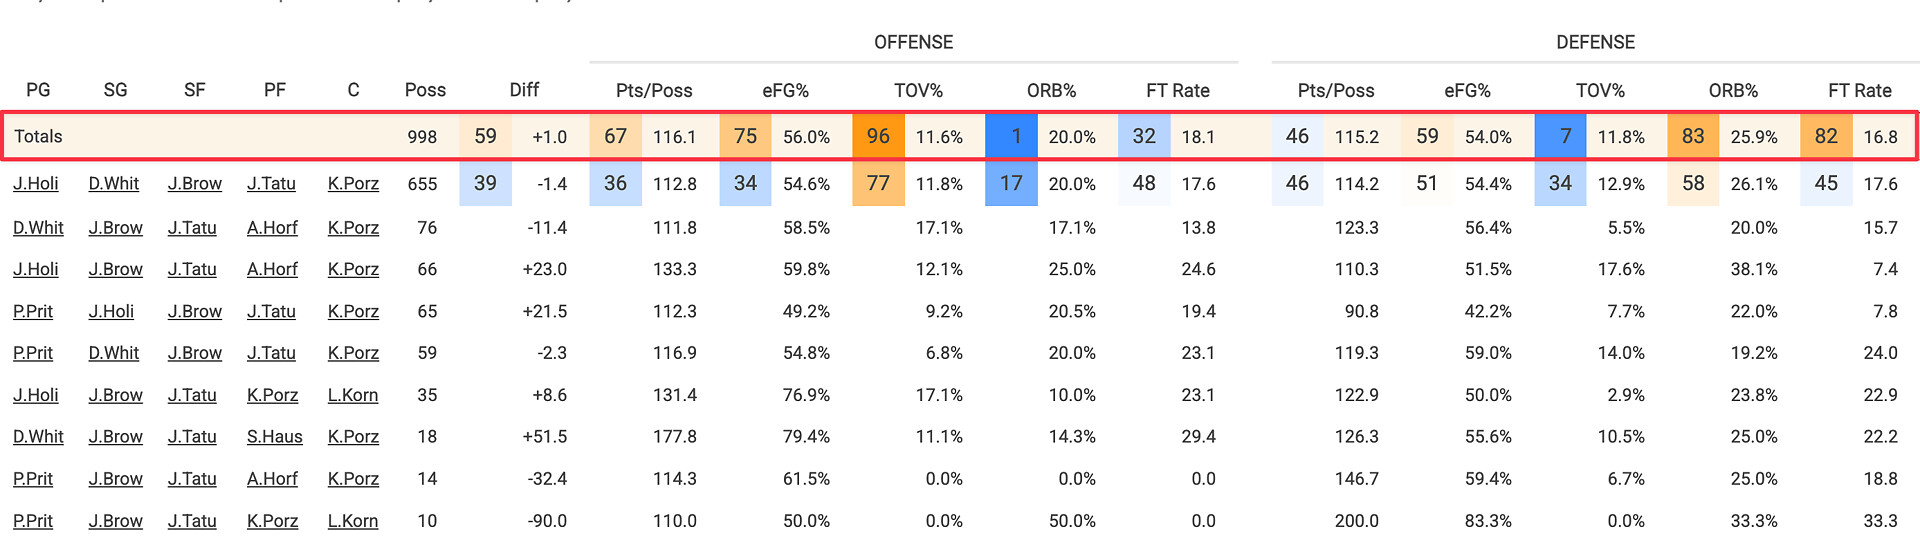Click the PG column header
Image resolution: width=1920 pixels, height=547 pixels.
38,90
